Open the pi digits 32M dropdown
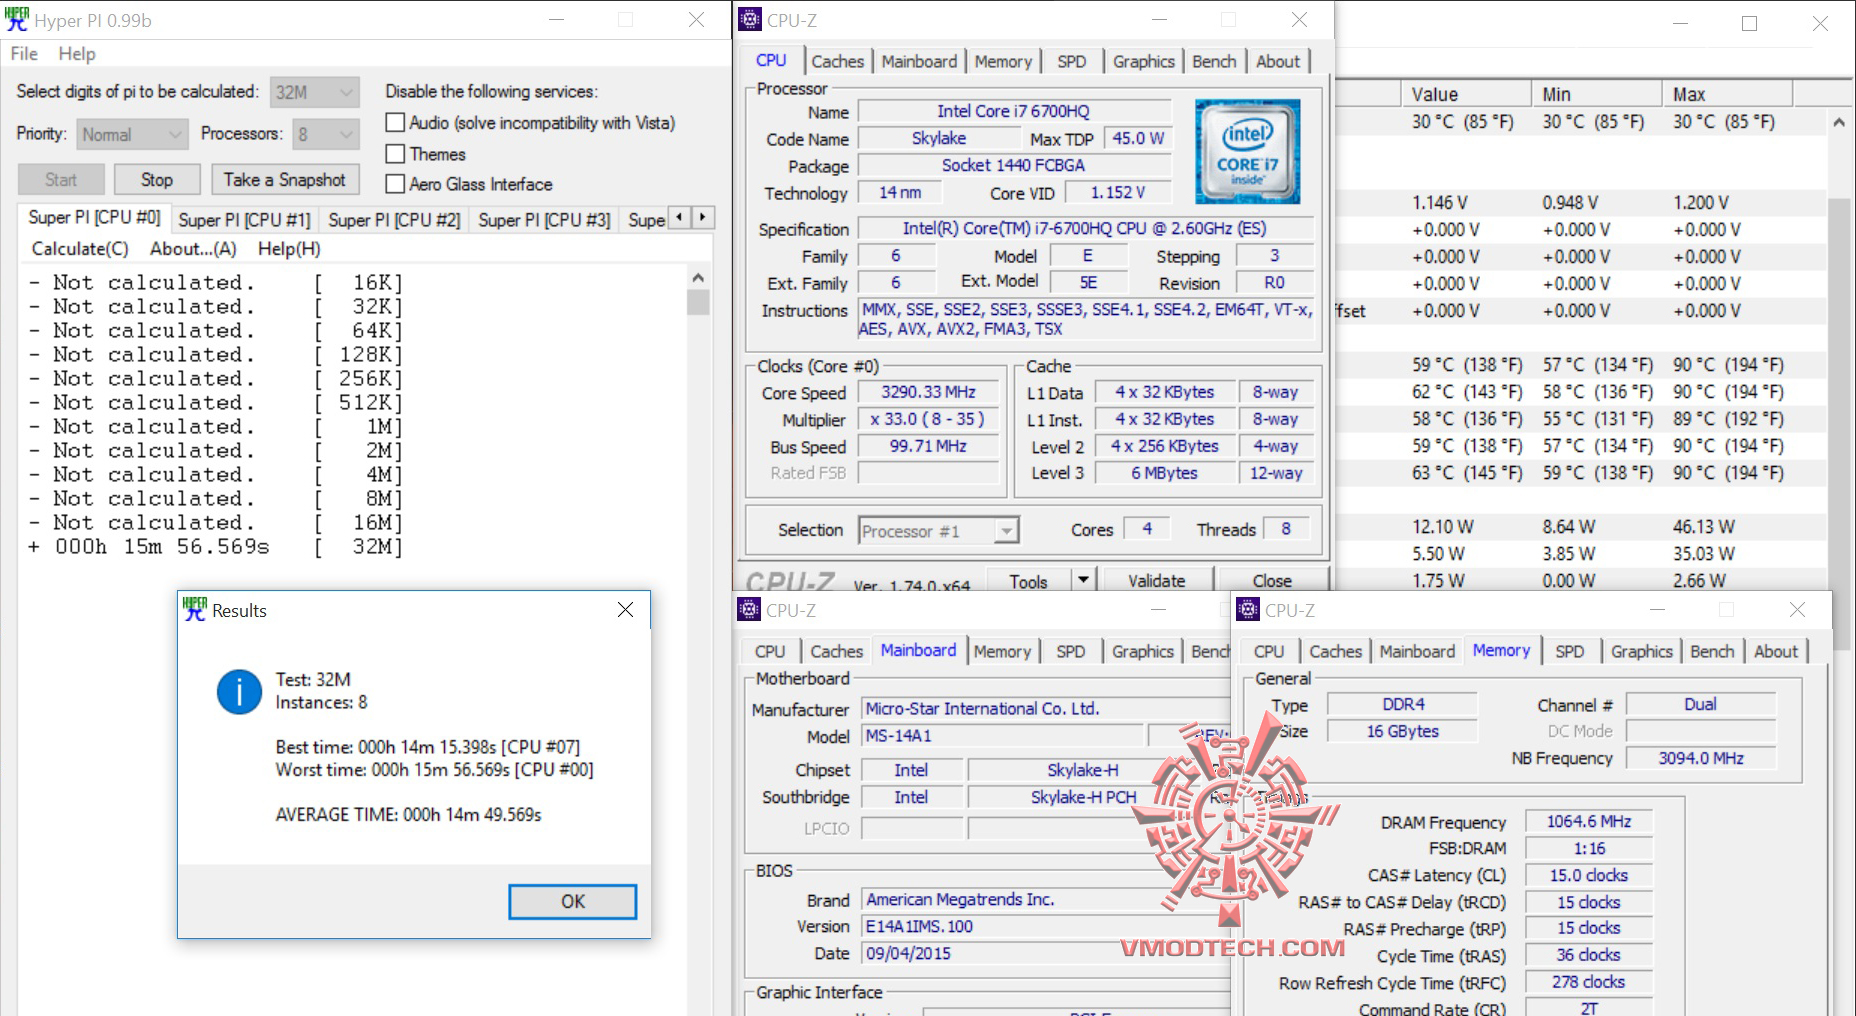Viewport: 1856px width, 1016px height. point(315,92)
